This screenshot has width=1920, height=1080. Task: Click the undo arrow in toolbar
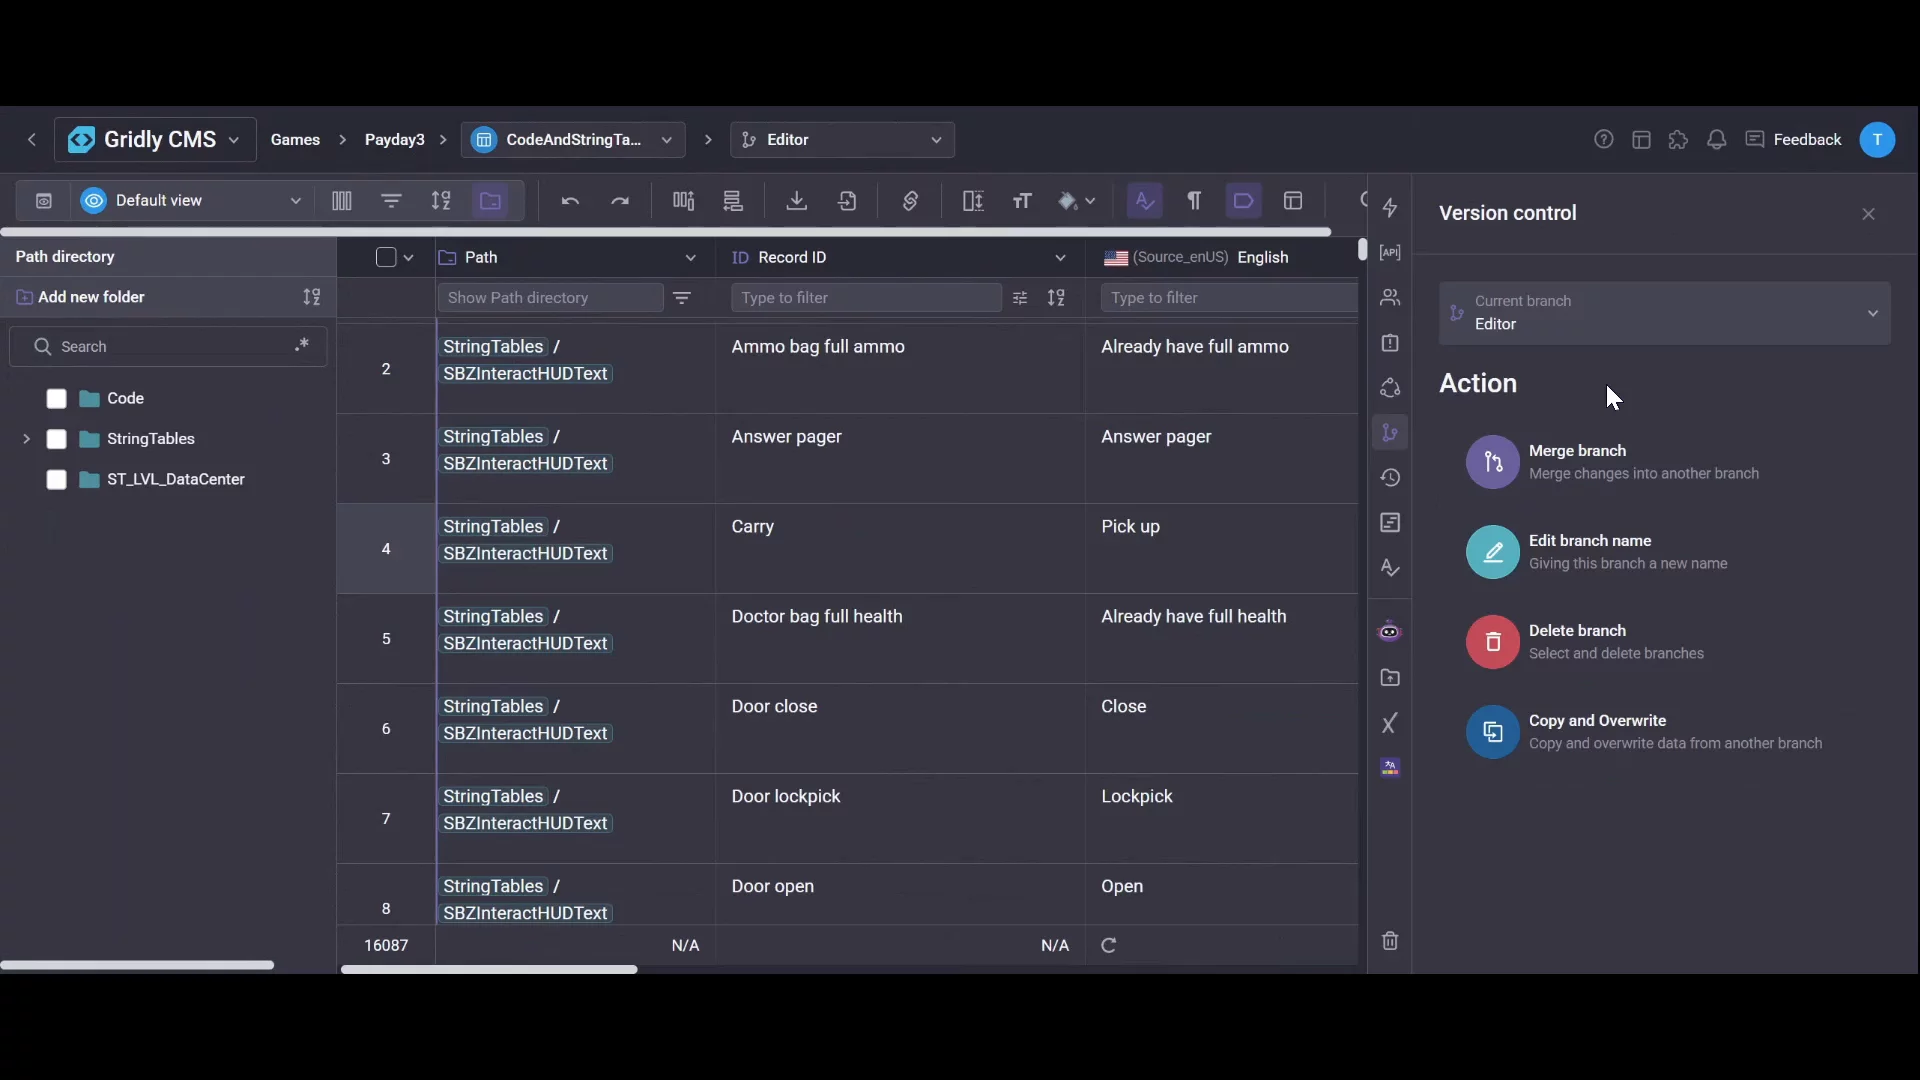pos(570,201)
